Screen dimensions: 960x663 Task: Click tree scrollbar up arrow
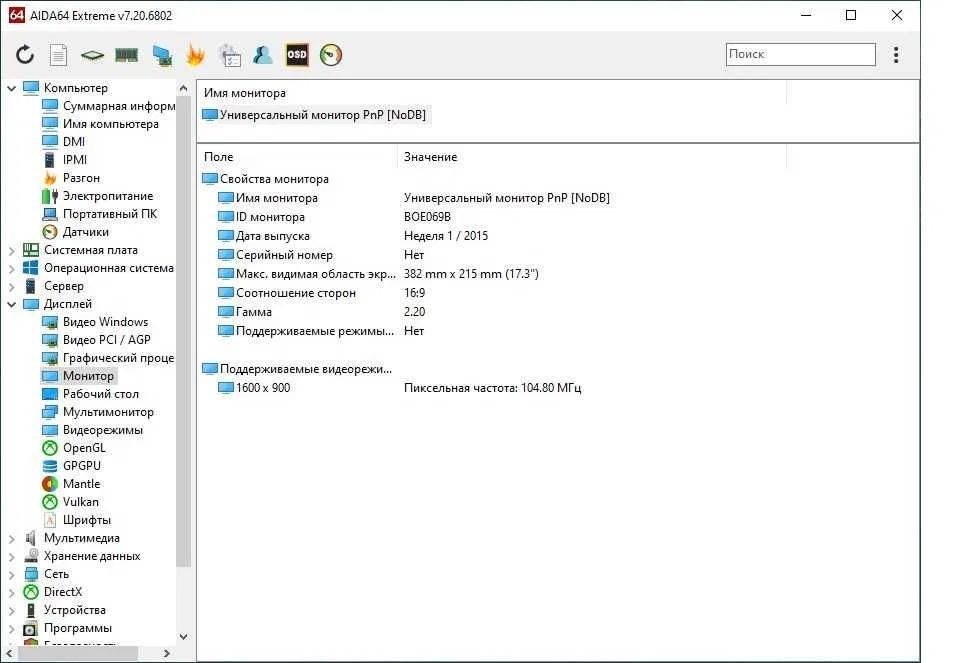(x=183, y=89)
